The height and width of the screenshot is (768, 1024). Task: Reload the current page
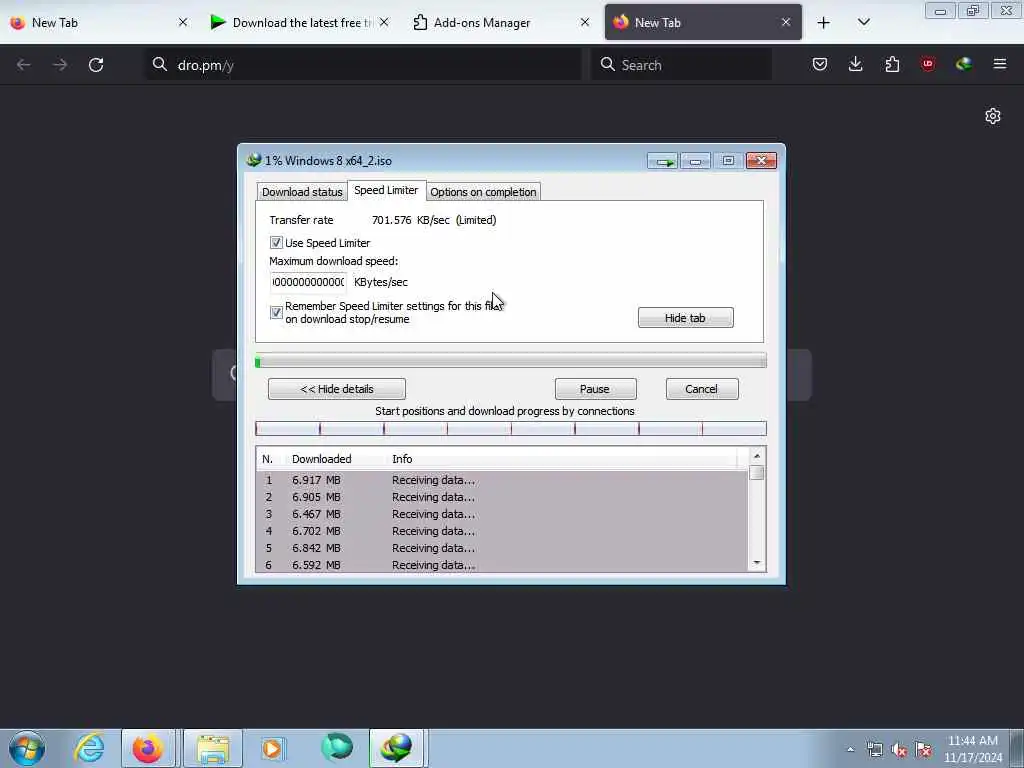pyautogui.click(x=96, y=65)
